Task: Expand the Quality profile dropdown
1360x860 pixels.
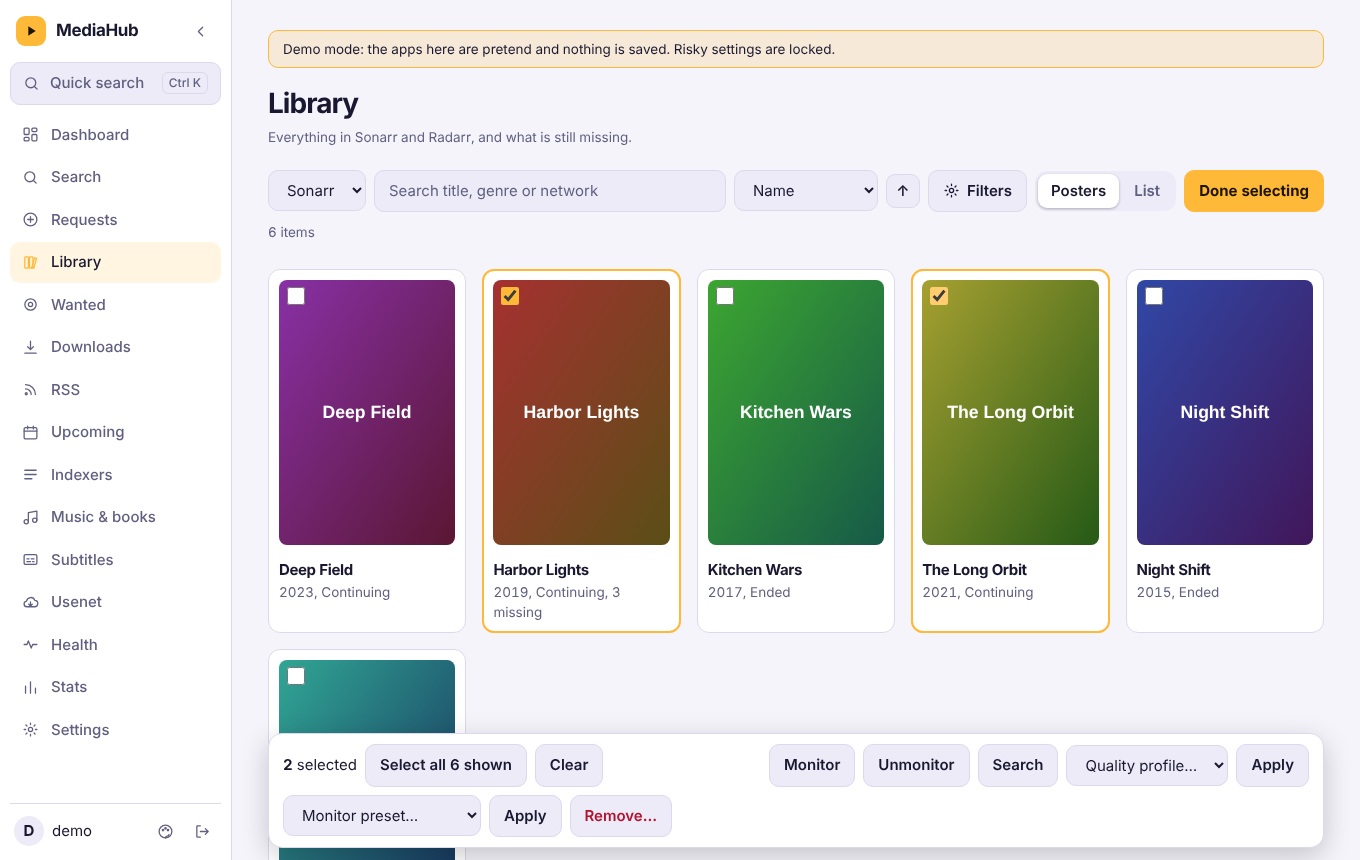Action: click(1147, 765)
